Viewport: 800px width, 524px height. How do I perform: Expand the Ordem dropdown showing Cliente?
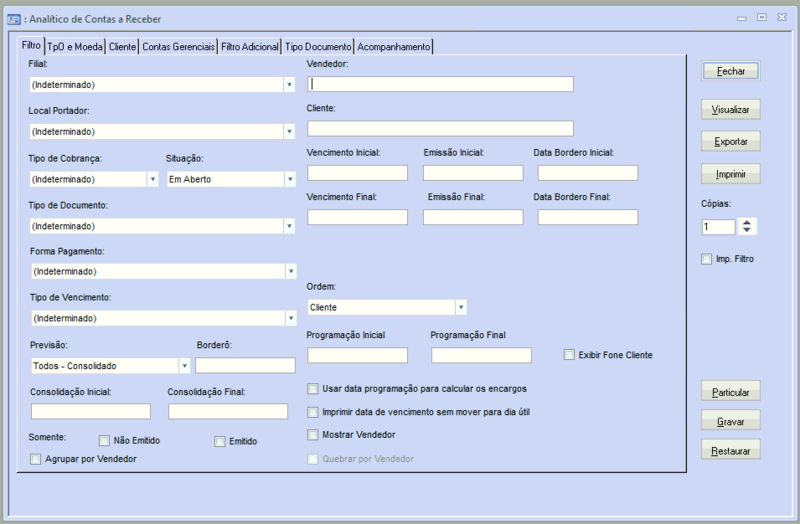coord(461,307)
